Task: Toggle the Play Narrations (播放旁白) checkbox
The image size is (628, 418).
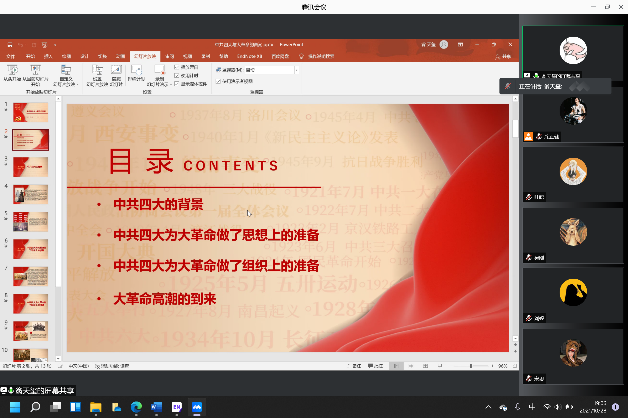Action: 177,67
